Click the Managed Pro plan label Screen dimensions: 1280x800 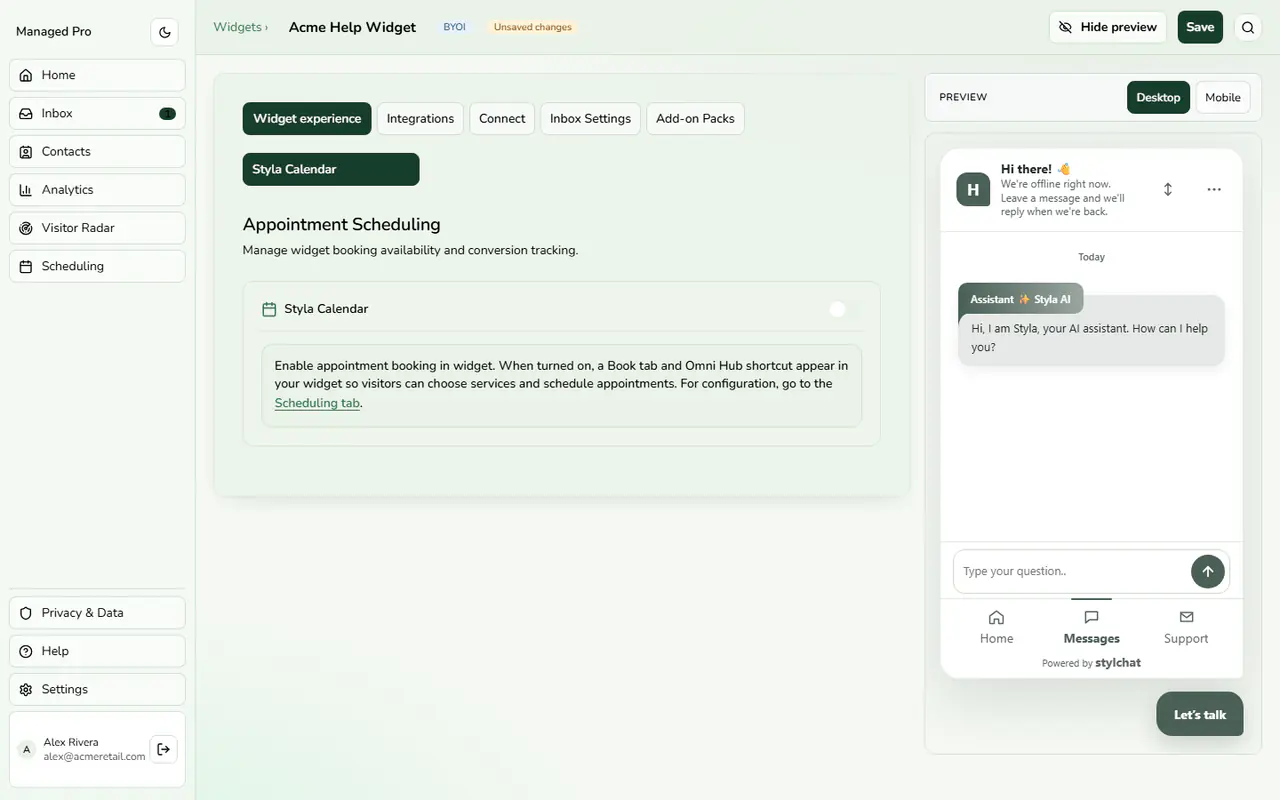(x=54, y=32)
